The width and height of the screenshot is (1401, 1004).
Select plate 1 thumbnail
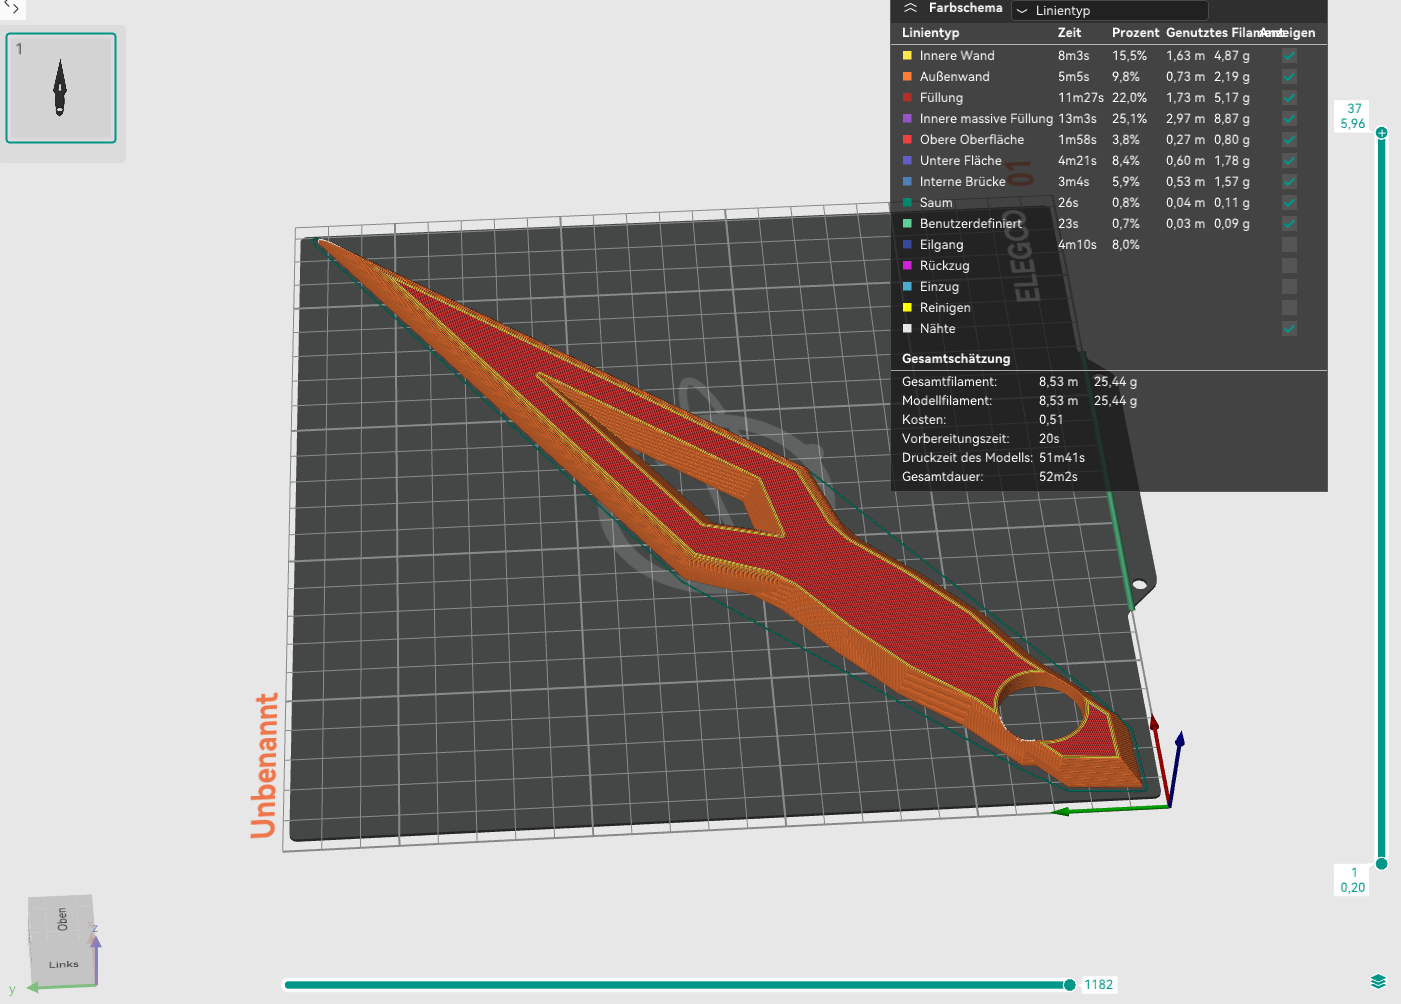pyautogui.click(x=61, y=88)
